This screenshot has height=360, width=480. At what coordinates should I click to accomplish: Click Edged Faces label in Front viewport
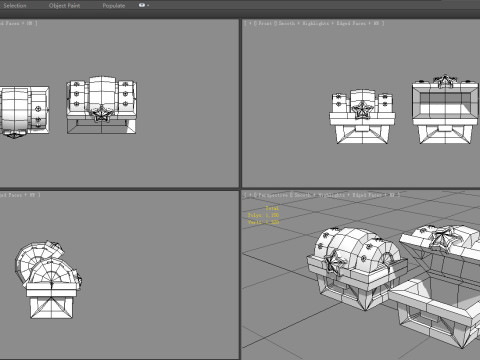tap(351, 23)
